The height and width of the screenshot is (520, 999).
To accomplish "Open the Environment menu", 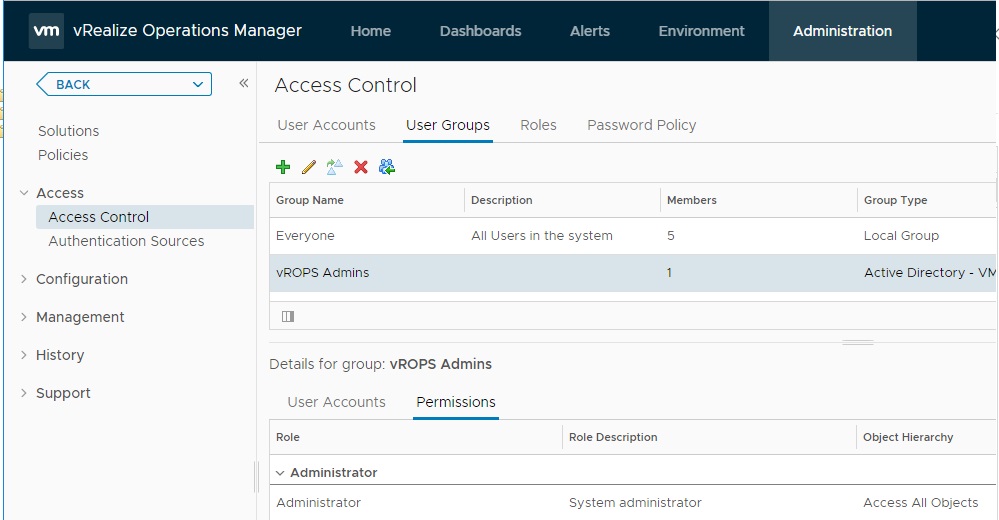I will pyautogui.click(x=701, y=31).
